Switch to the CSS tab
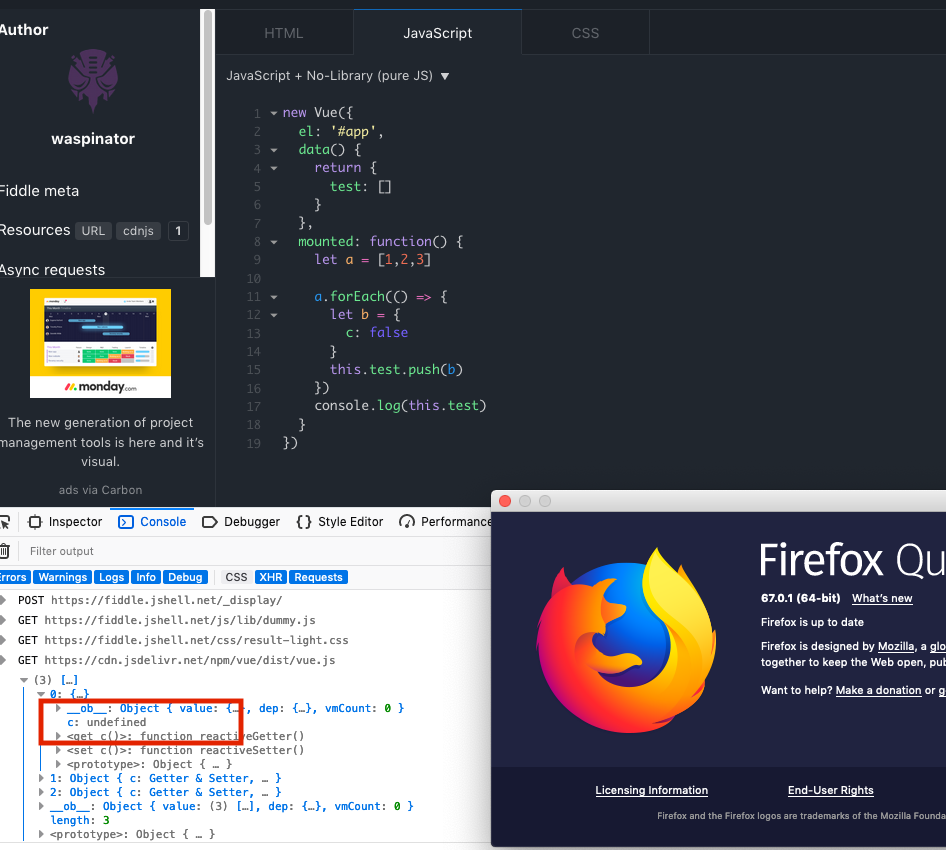 pos(585,32)
